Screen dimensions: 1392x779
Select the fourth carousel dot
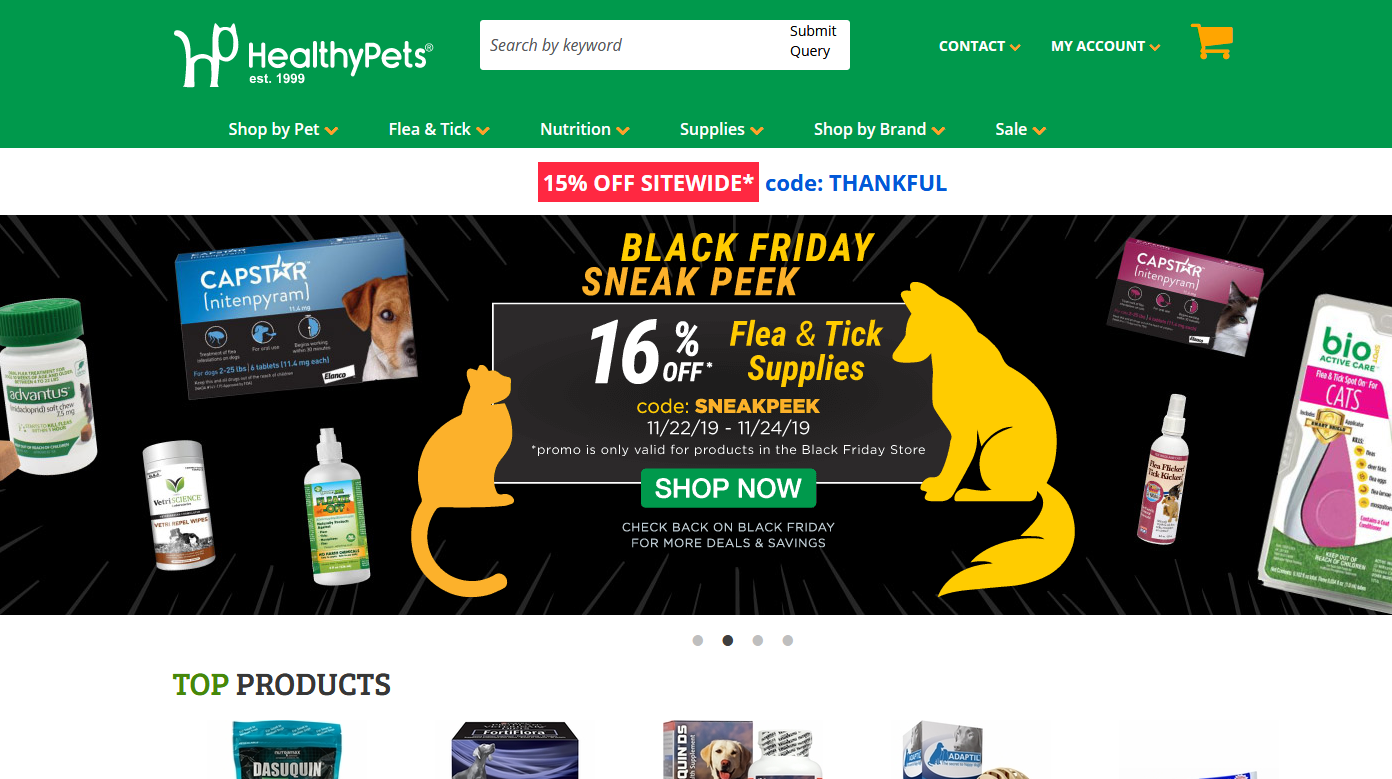point(788,641)
